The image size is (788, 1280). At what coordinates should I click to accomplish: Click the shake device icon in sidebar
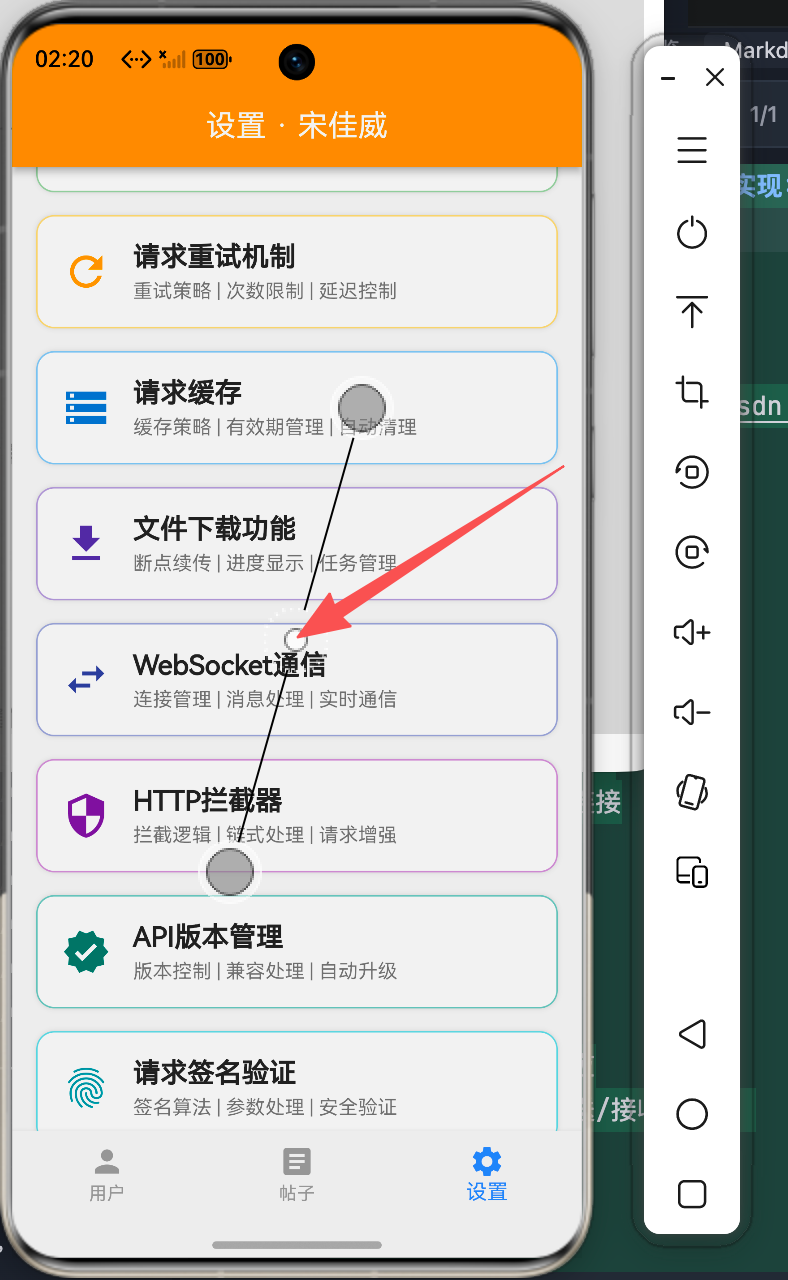pyautogui.click(x=692, y=792)
